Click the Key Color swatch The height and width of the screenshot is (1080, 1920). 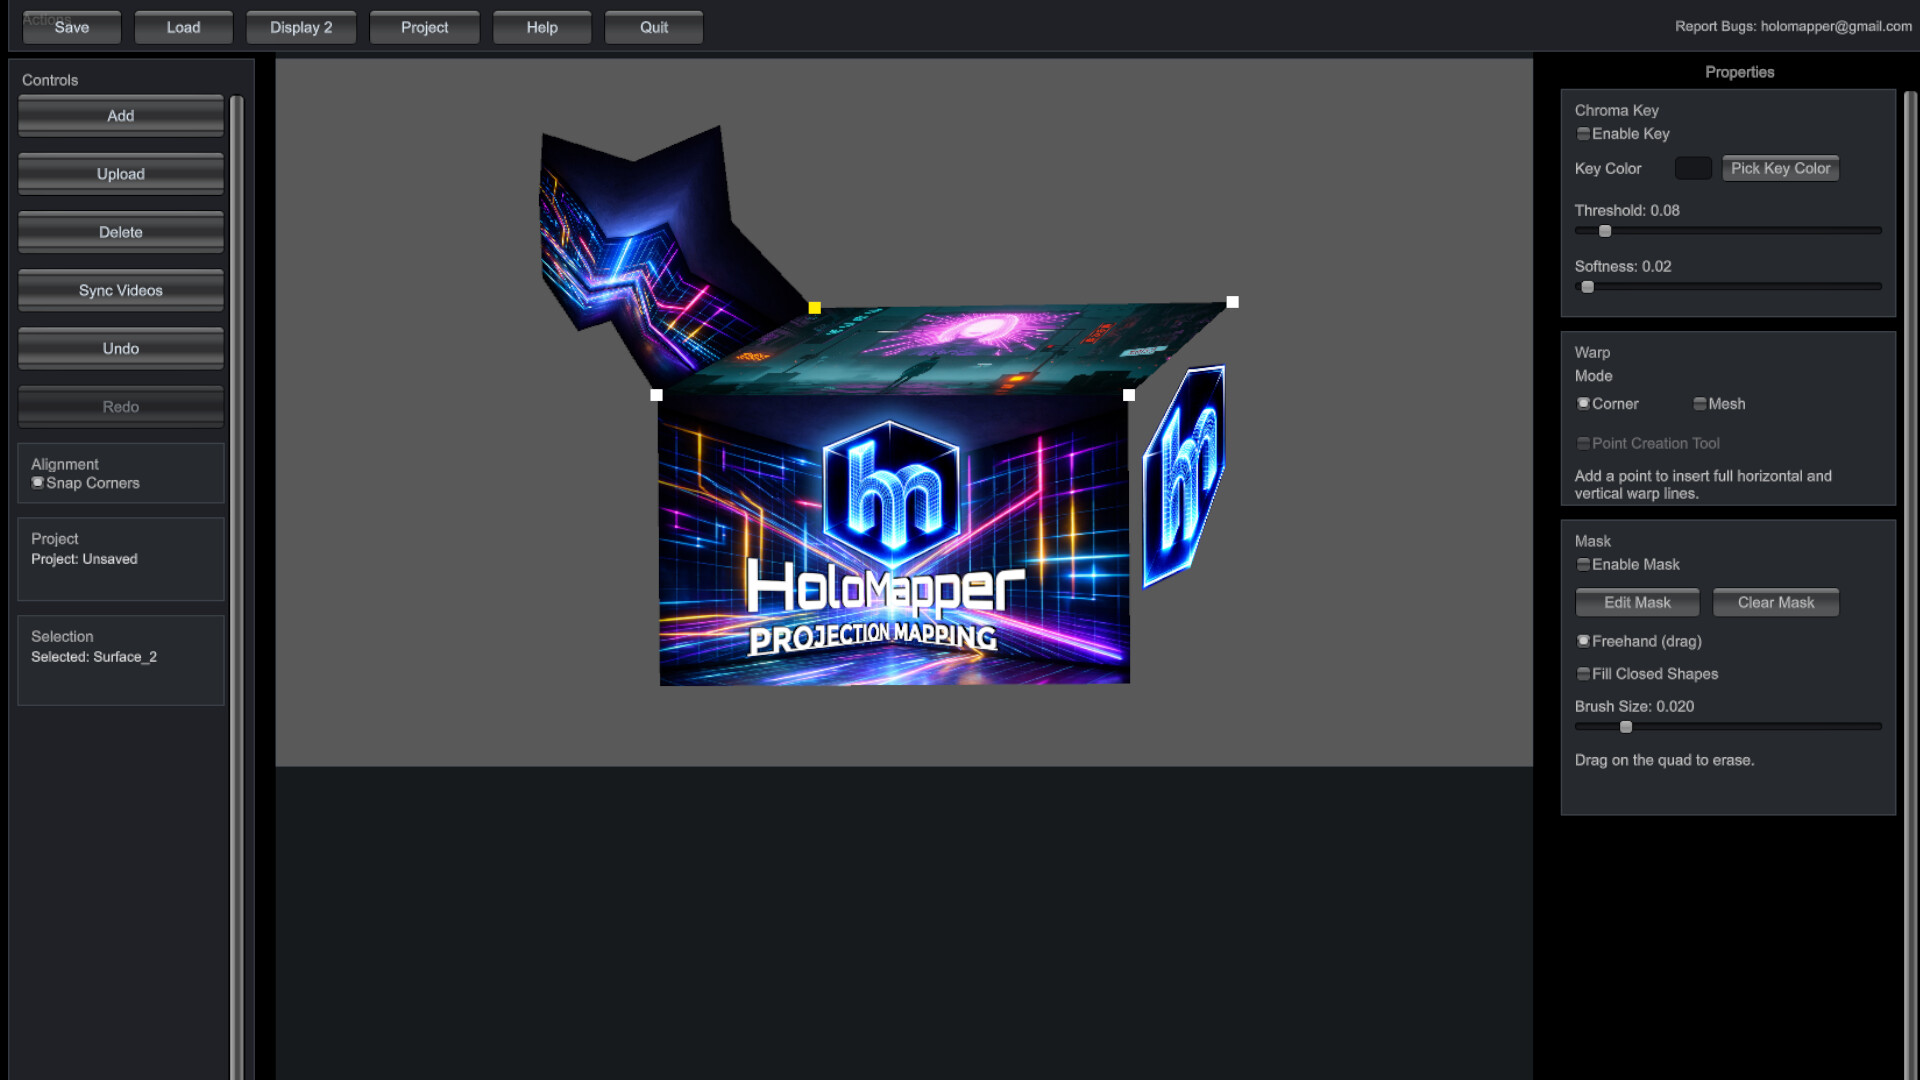pos(1693,168)
